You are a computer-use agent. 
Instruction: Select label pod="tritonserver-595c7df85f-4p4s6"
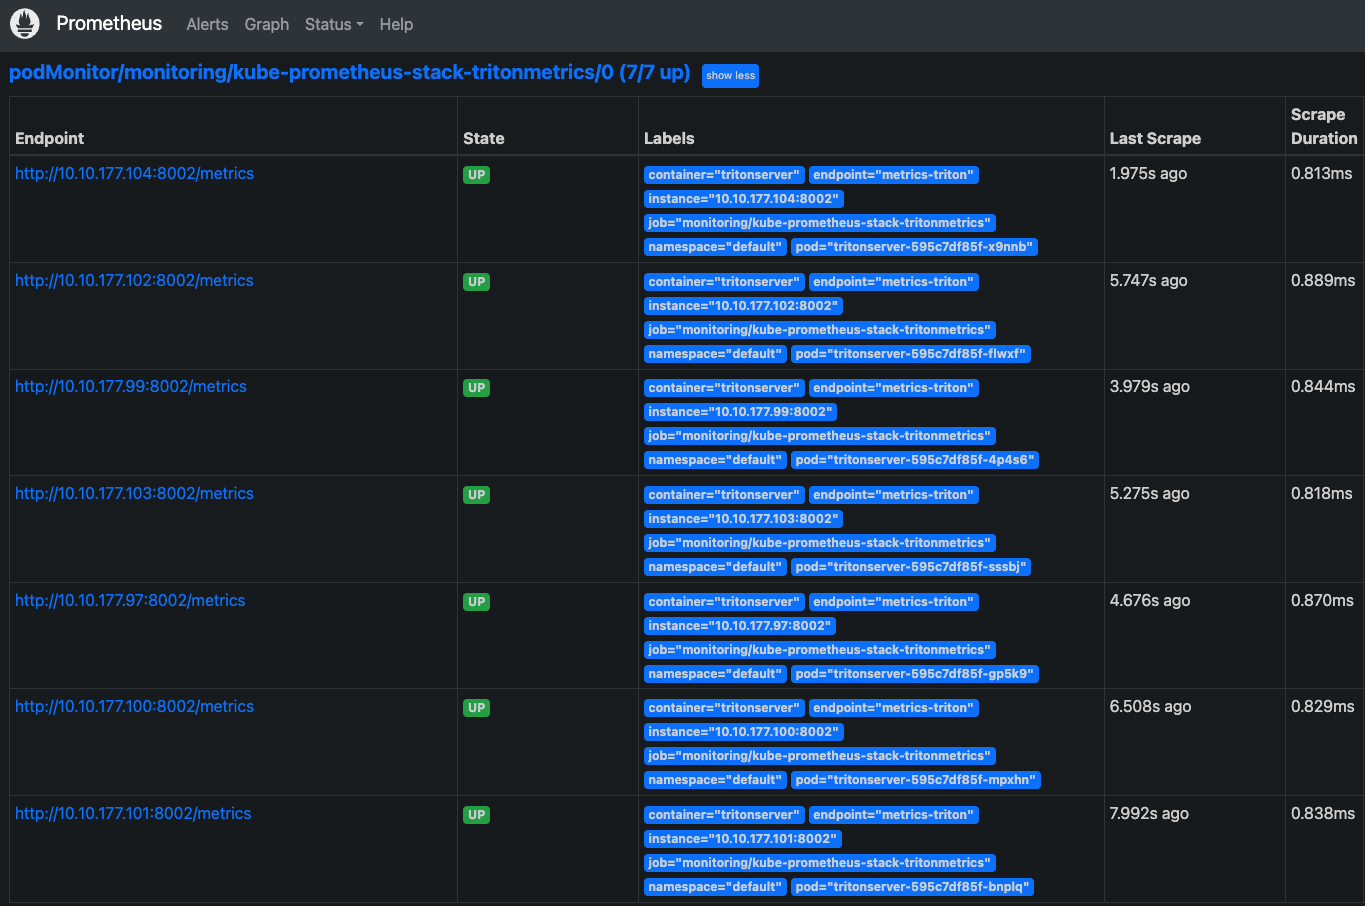pyautogui.click(x=915, y=460)
